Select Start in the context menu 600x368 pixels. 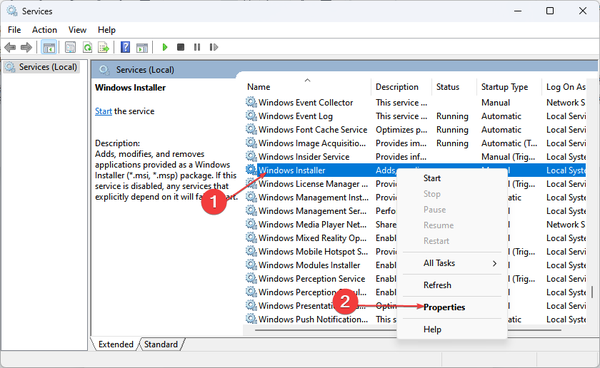[432, 178]
